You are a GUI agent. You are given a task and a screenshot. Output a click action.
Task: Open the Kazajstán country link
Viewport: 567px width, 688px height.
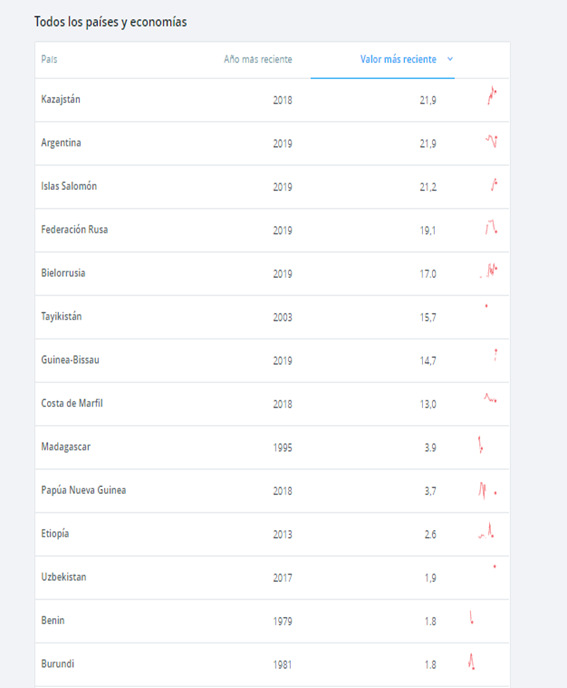(61, 99)
